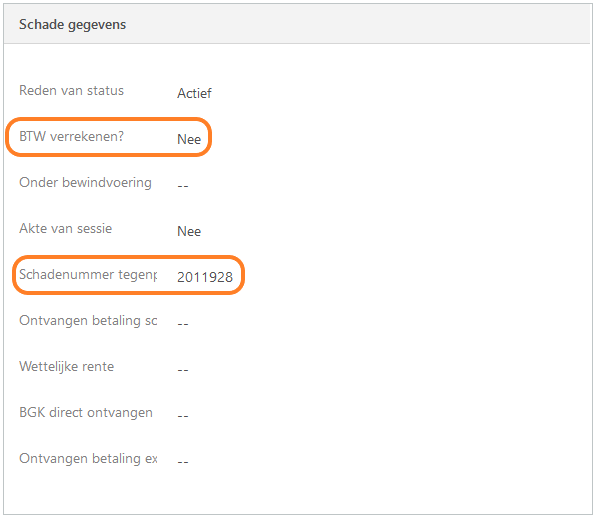The image size is (597, 520).
Task: Edit the Wettelijke rente empty value
Action: coord(183,370)
